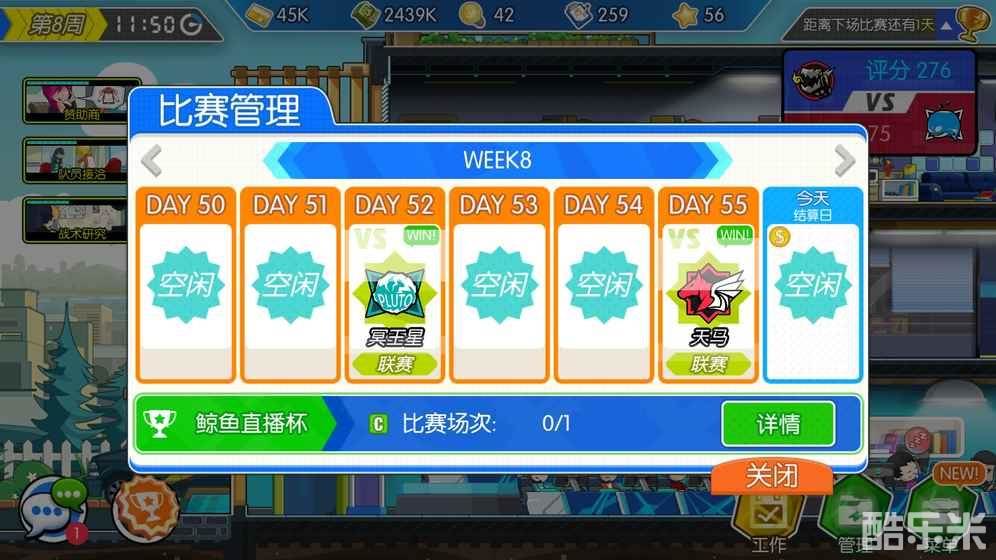Tap the orange trophy badge icon

click(x=145, y=510)
